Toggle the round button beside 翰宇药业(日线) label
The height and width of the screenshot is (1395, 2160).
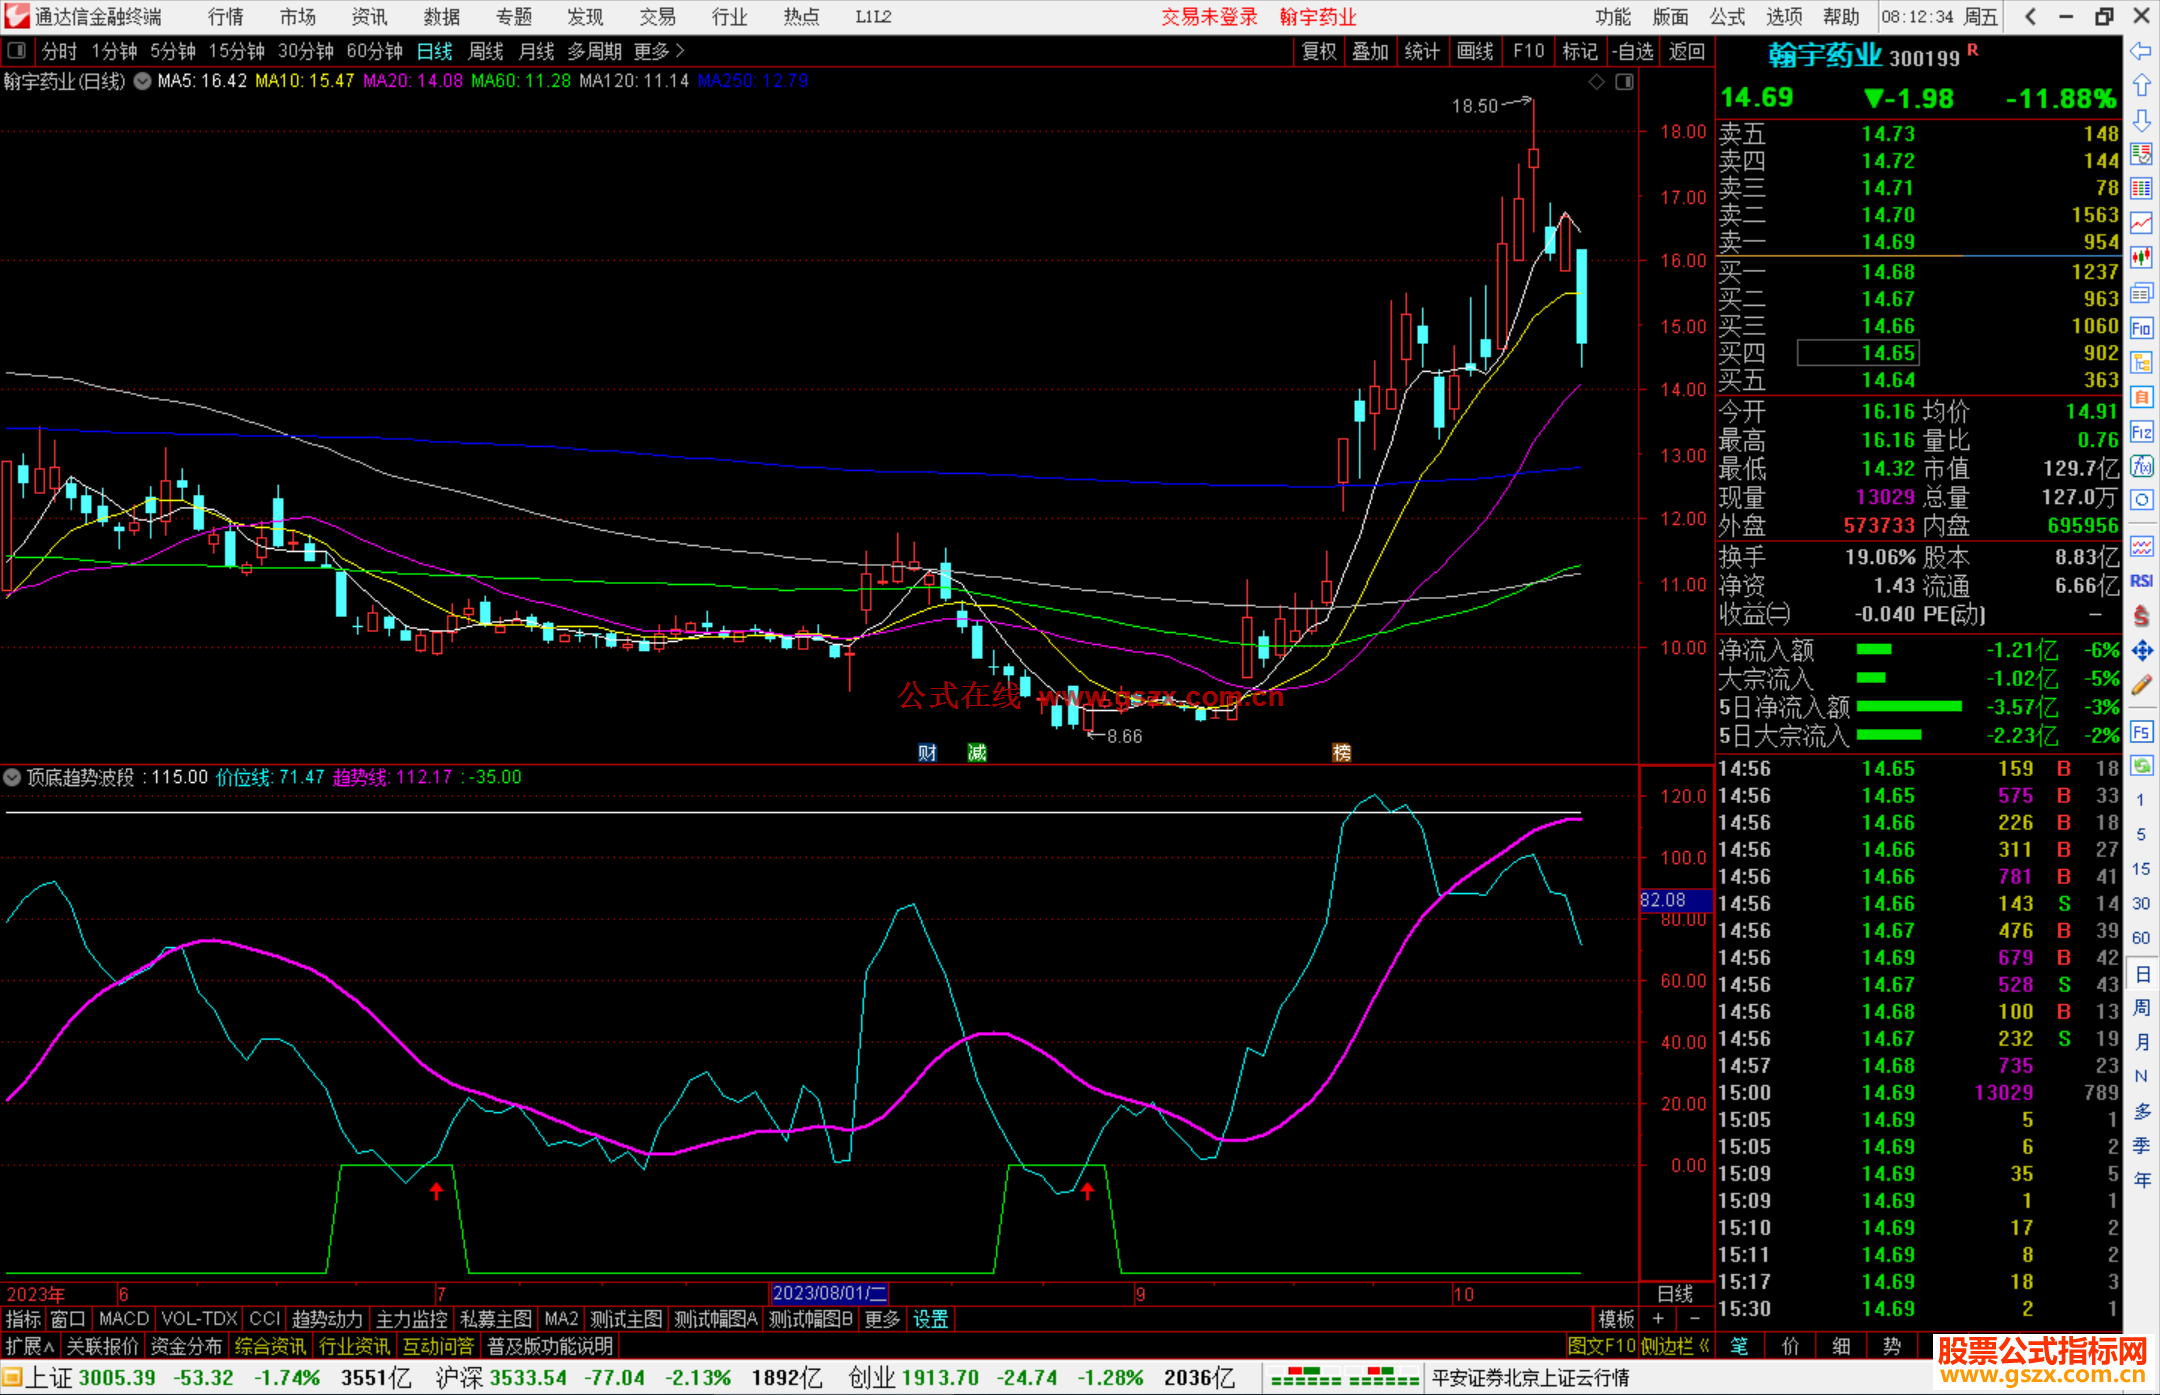tap(143, 81)
